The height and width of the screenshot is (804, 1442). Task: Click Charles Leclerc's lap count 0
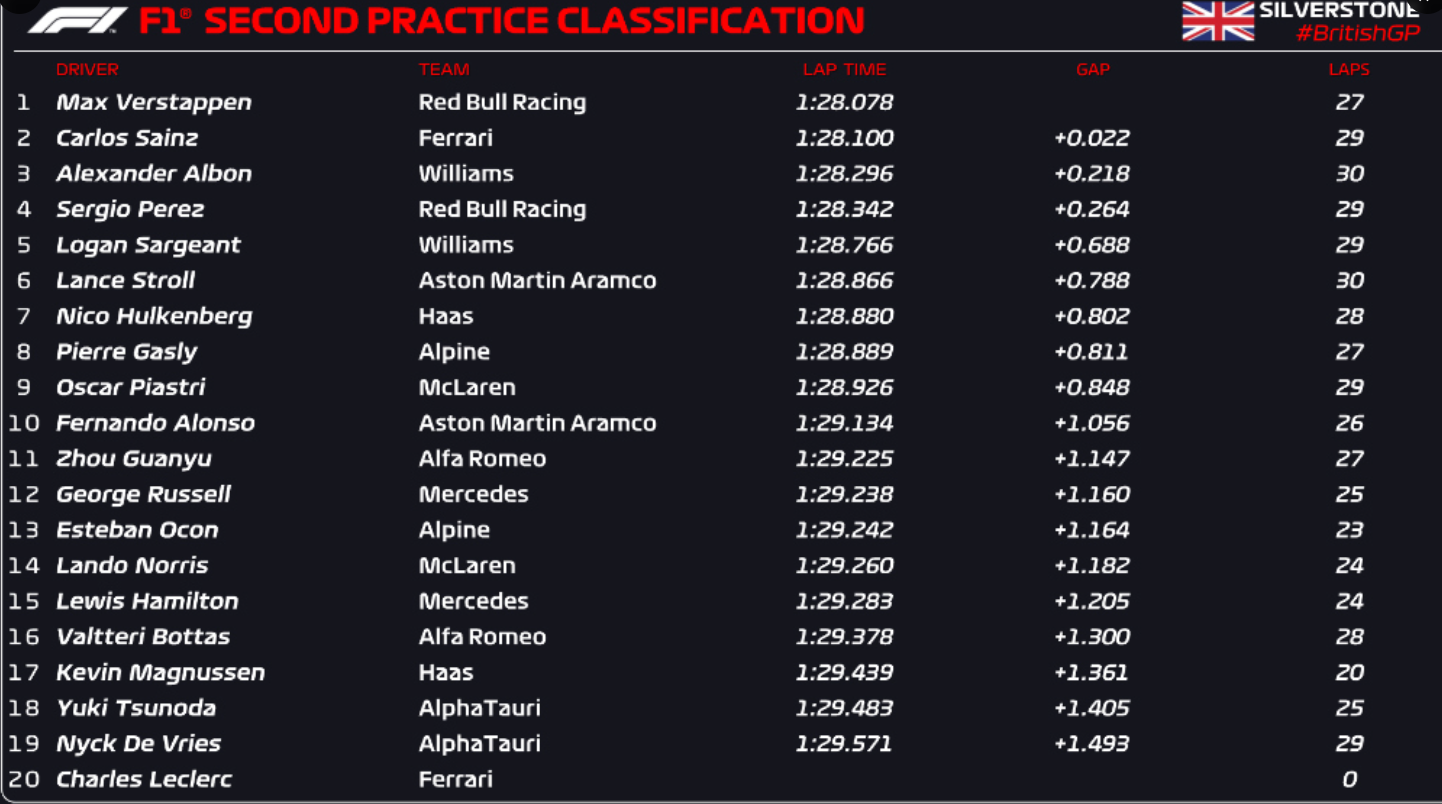[1350, 779]
